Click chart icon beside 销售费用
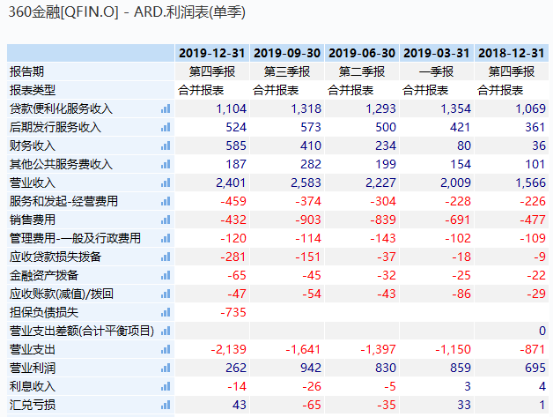 [165, 220]
